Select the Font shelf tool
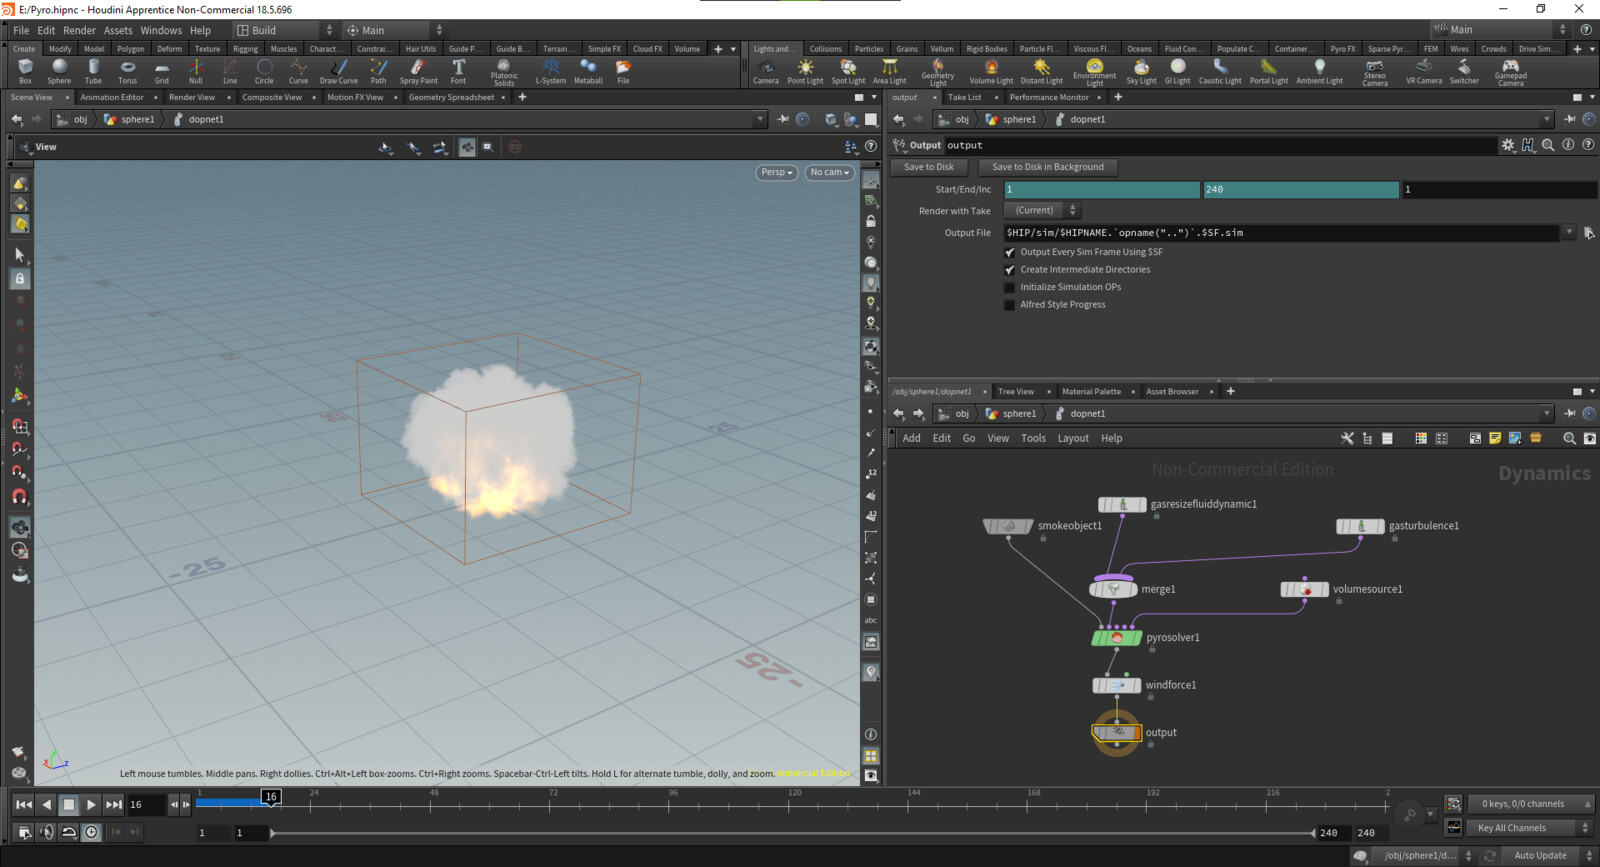1600x867 pixels. pos(458,71)
